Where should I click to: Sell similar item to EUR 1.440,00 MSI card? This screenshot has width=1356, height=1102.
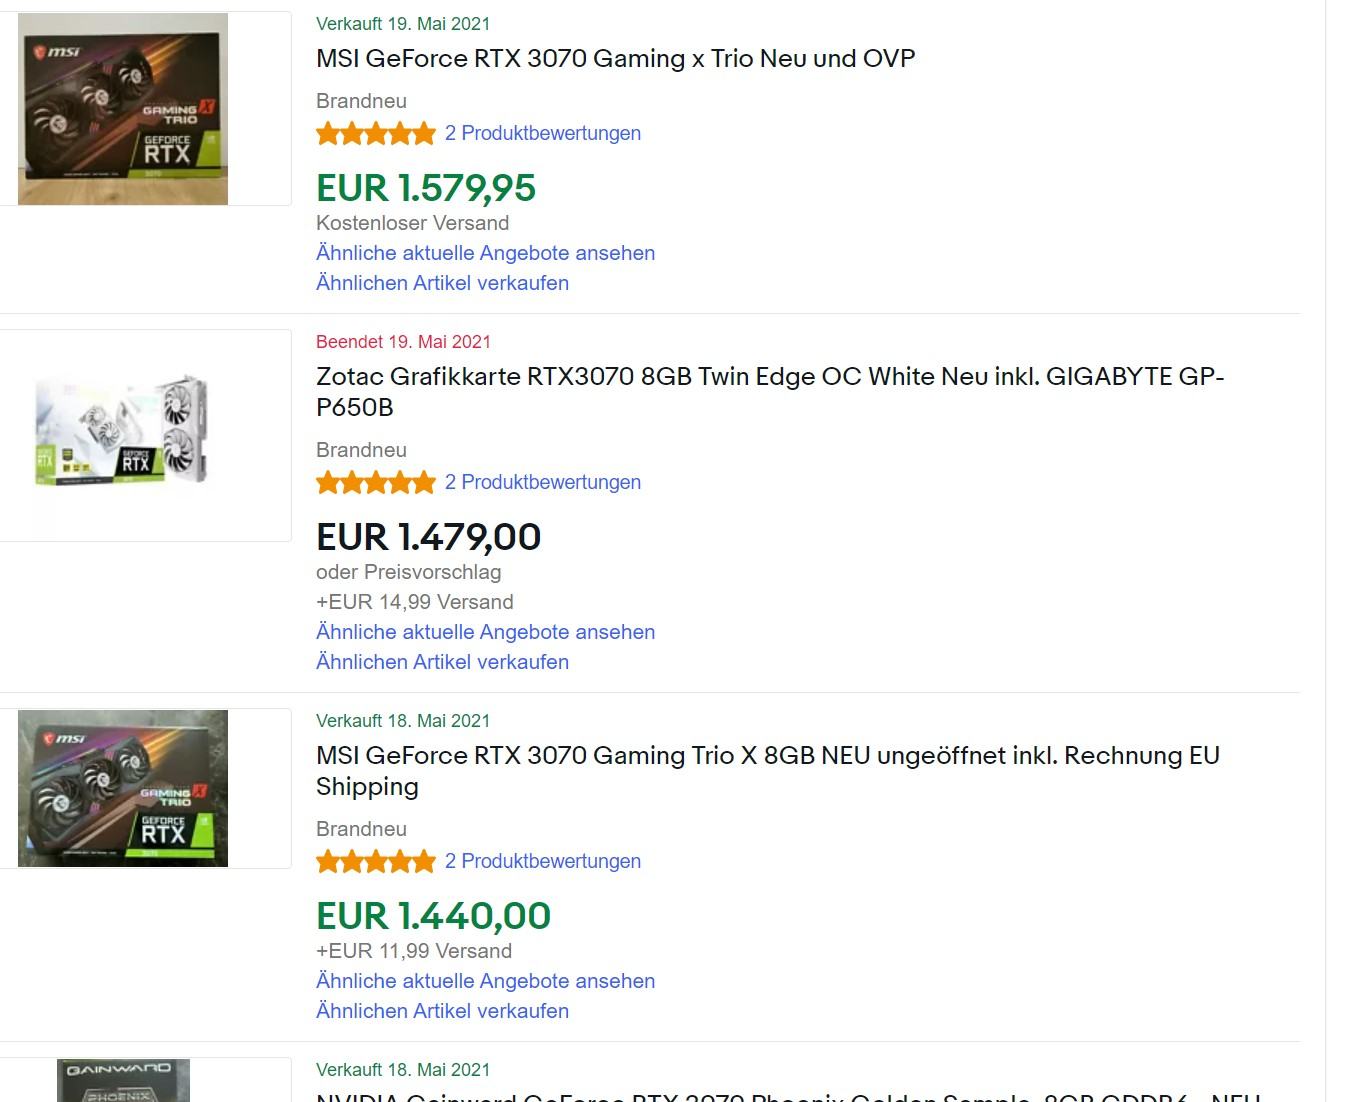tap(442, 1011)
